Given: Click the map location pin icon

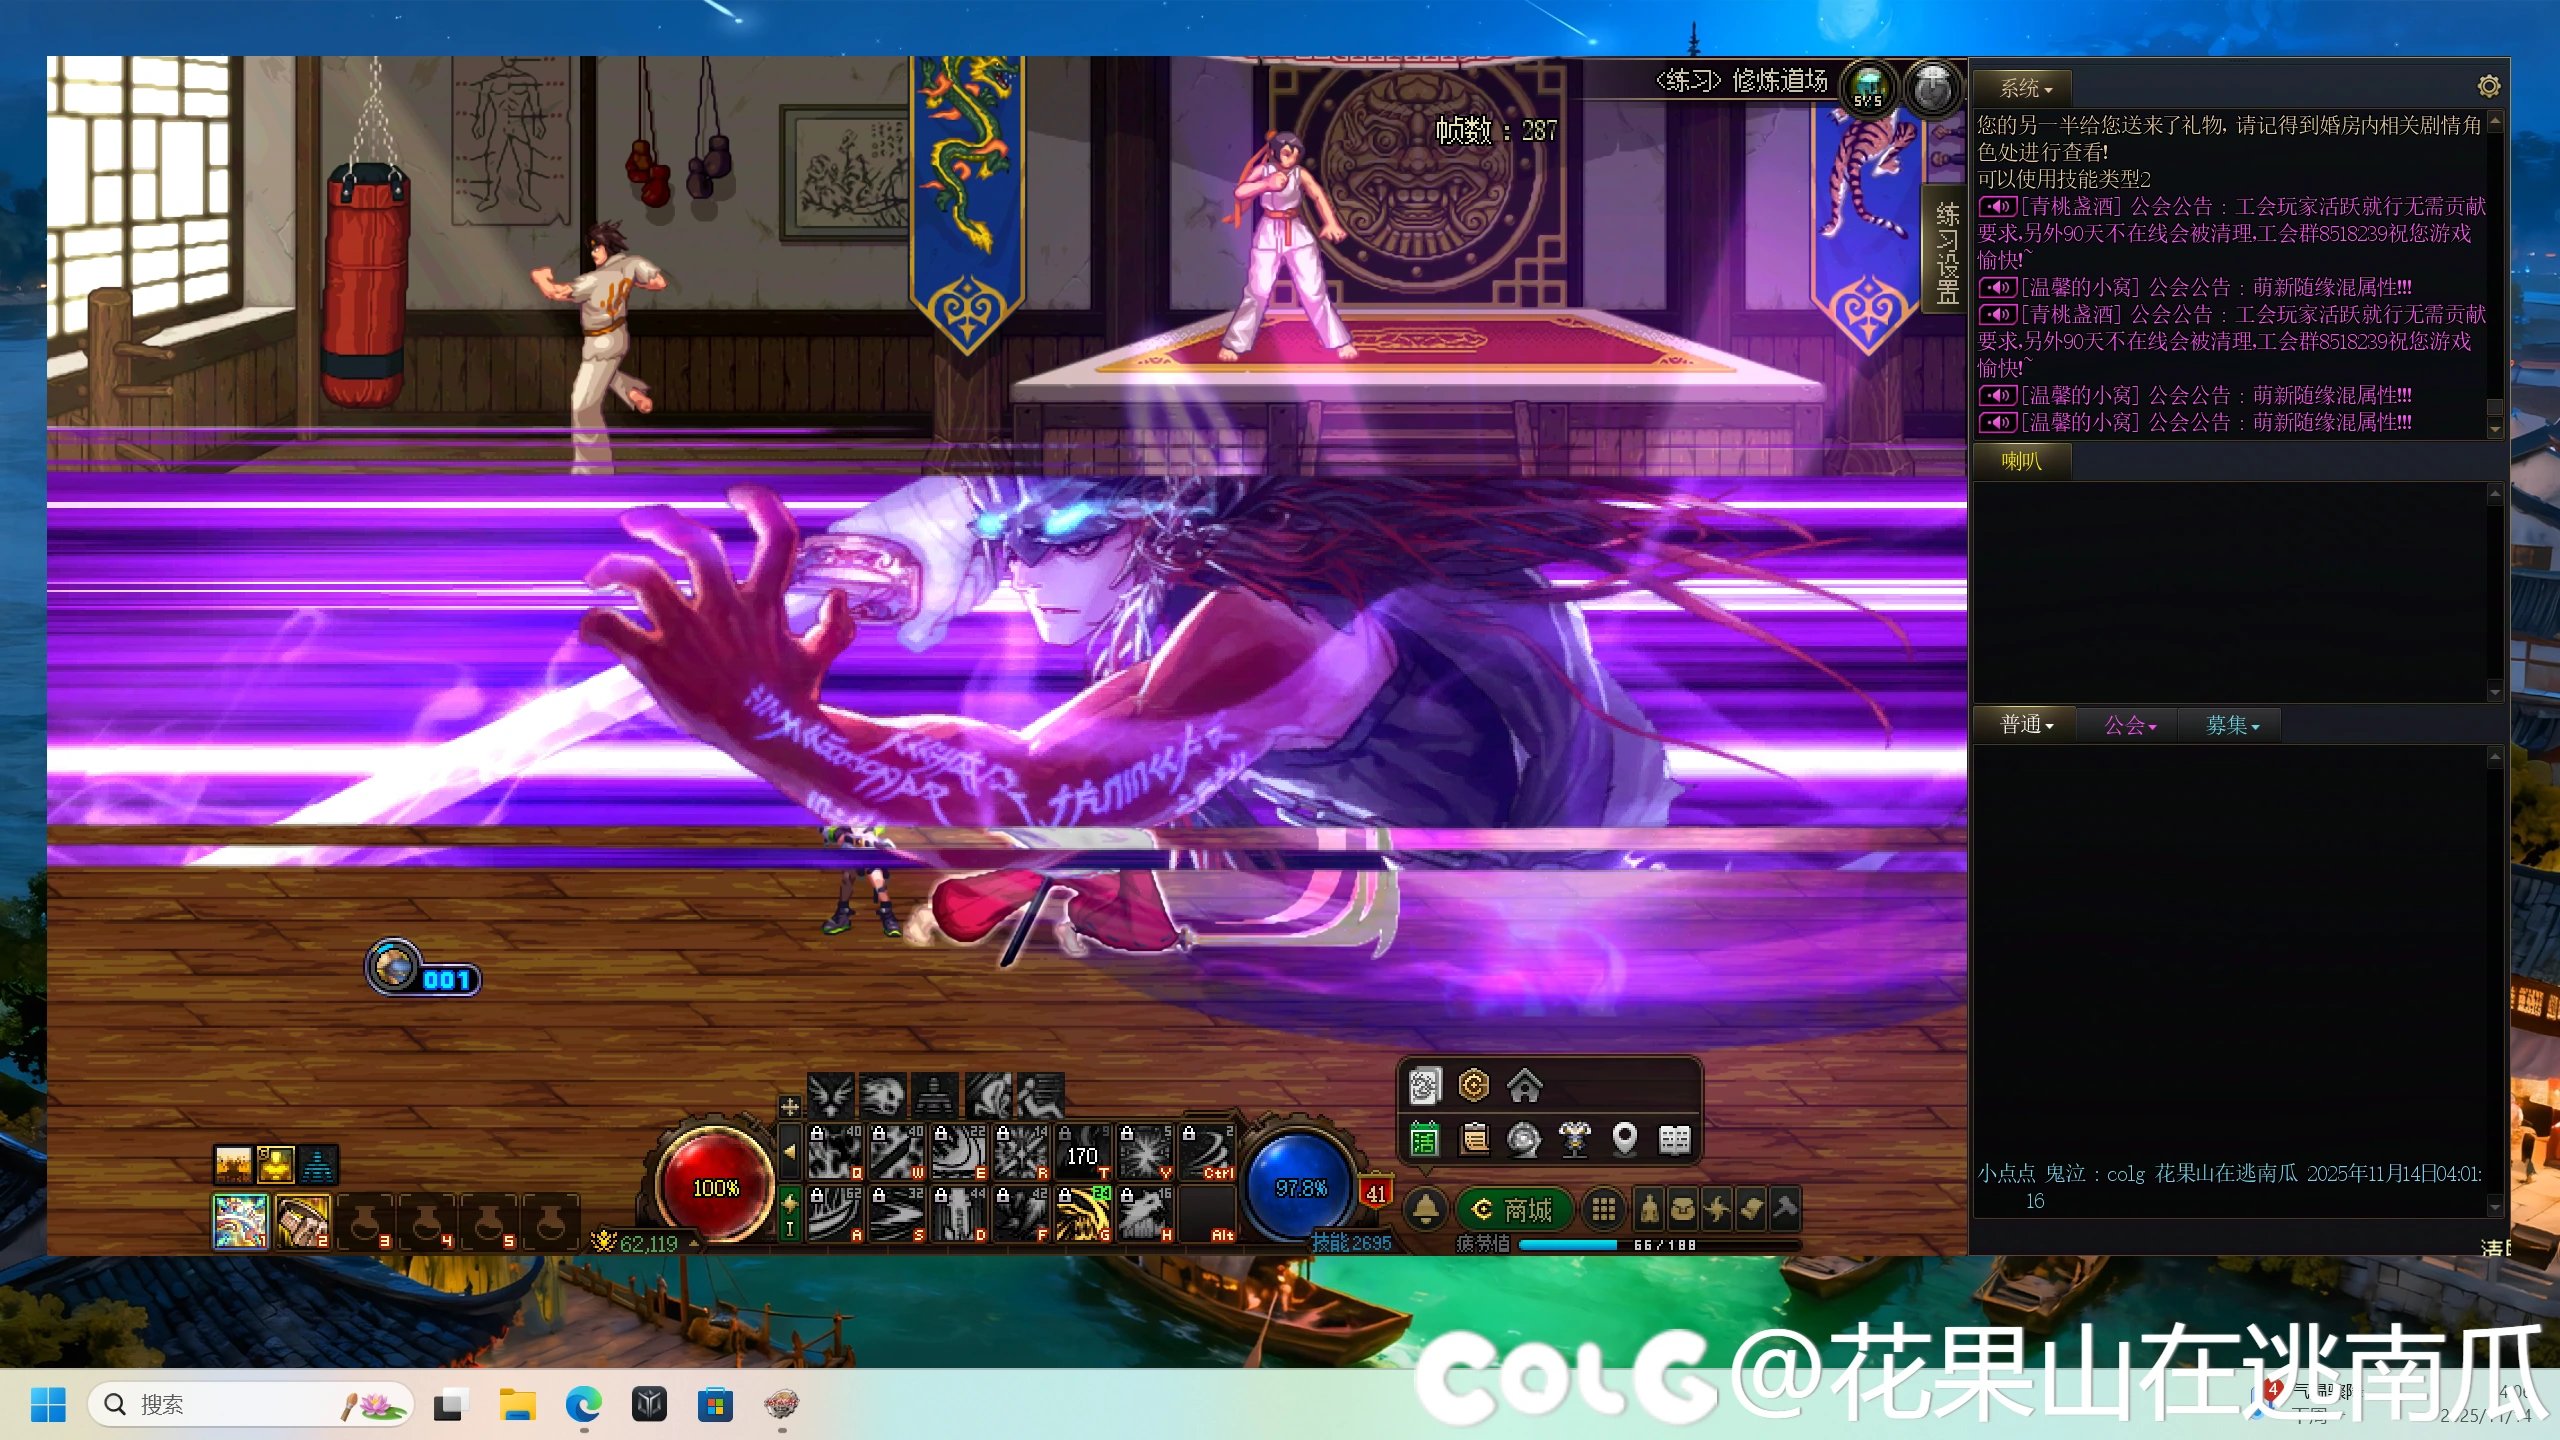Looking at the screenshot, I should (1624, 1139).
